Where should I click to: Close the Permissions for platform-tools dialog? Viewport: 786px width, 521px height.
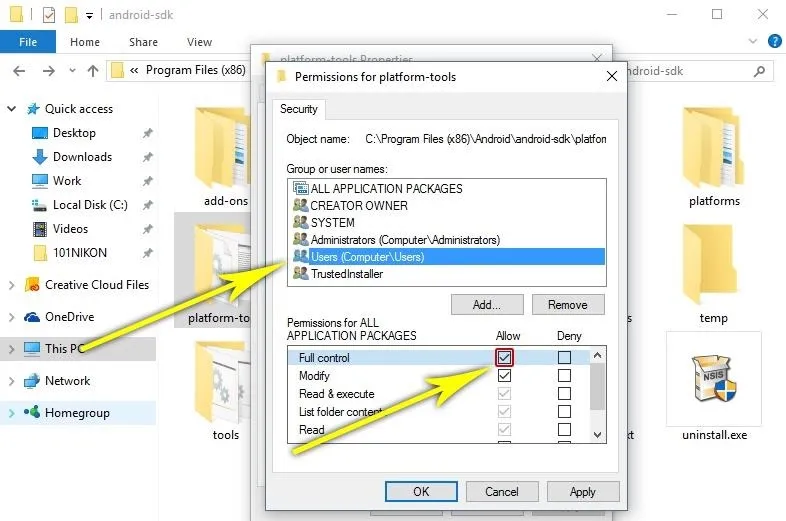[x=612, y=76]
